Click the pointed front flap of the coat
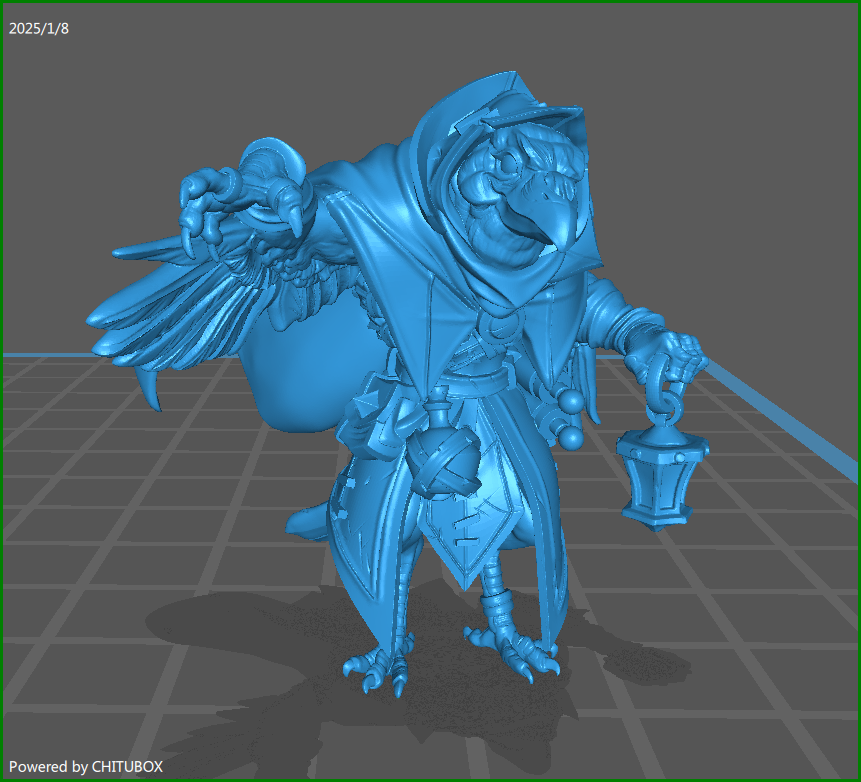 (x=462, y=540)
